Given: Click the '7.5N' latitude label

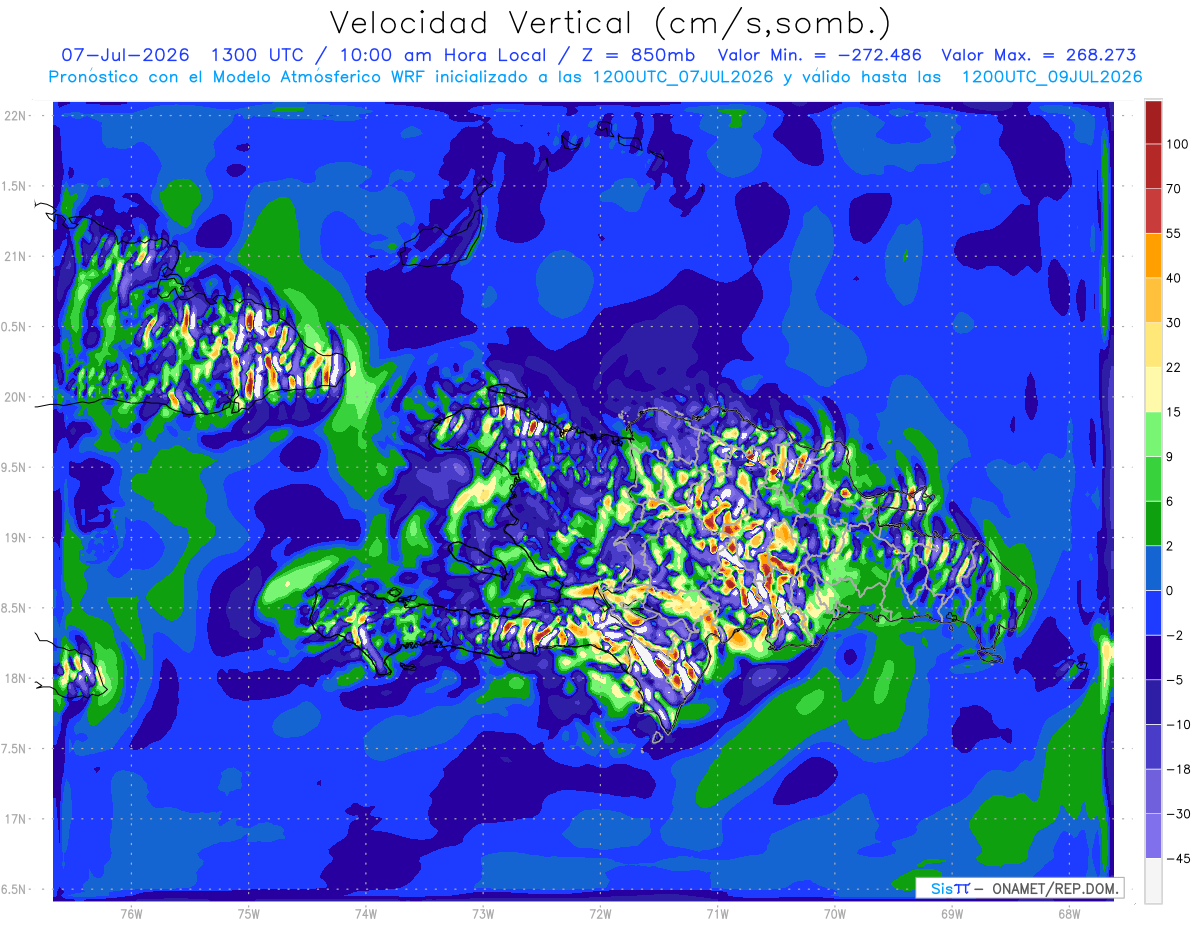Looking at the screenshot, I should (15, 749).
